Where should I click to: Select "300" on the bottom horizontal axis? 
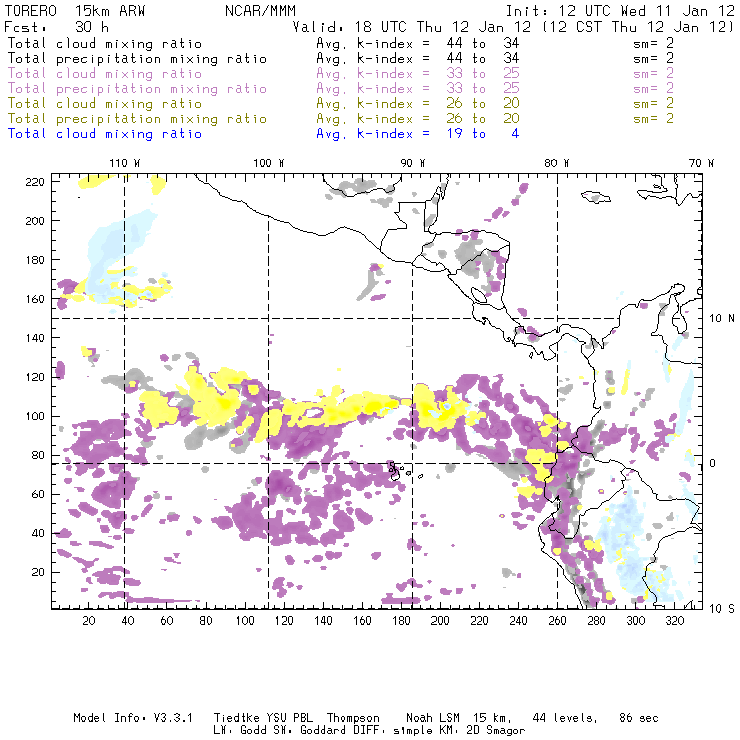[636, 621]
